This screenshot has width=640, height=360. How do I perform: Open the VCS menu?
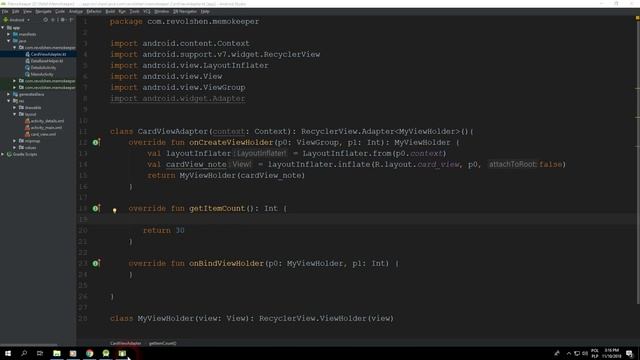point(147,11)
